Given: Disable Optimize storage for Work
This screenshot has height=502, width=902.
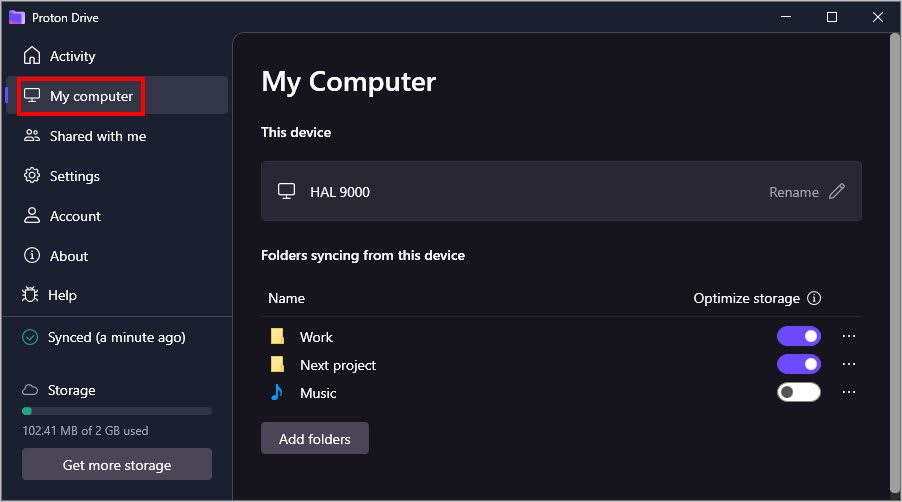Looking at the screenshot, I should tap(798, 336).
